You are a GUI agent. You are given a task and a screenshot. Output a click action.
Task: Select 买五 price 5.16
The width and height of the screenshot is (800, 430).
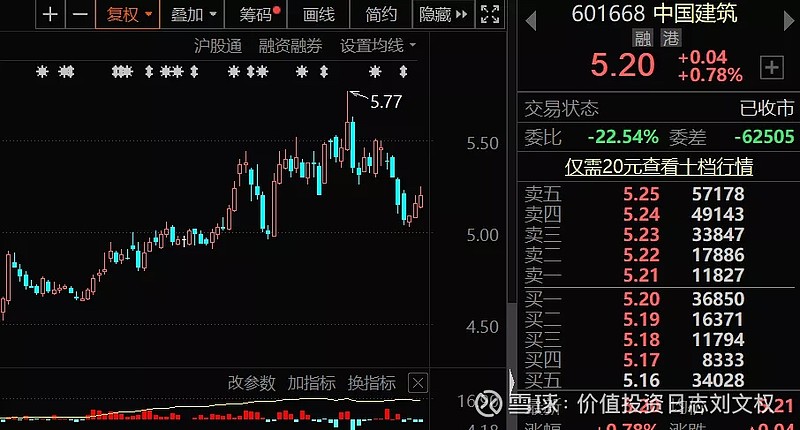point(641,381)
